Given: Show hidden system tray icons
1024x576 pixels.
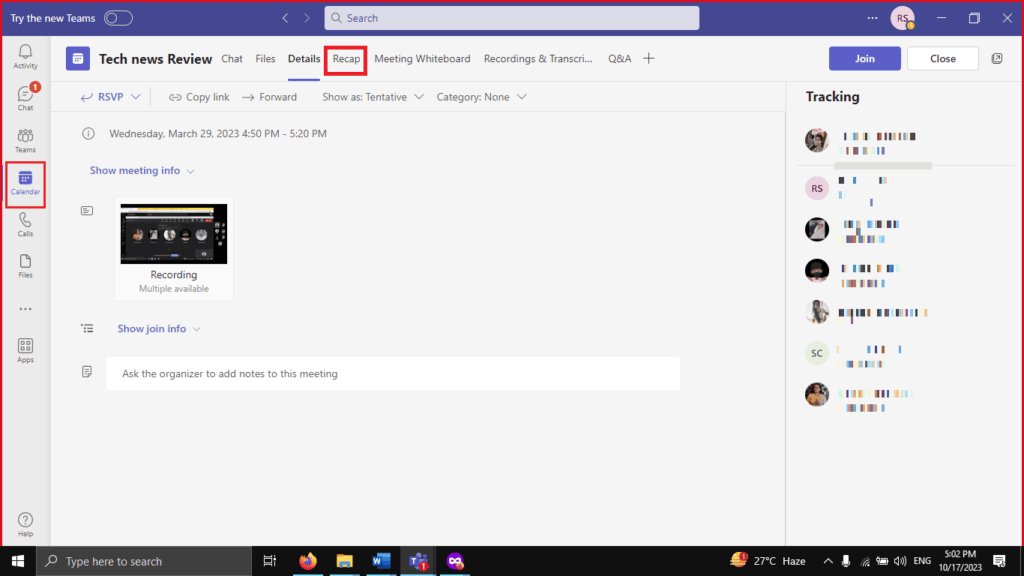Looking at the screenshot, I should [x=828, y=561].
